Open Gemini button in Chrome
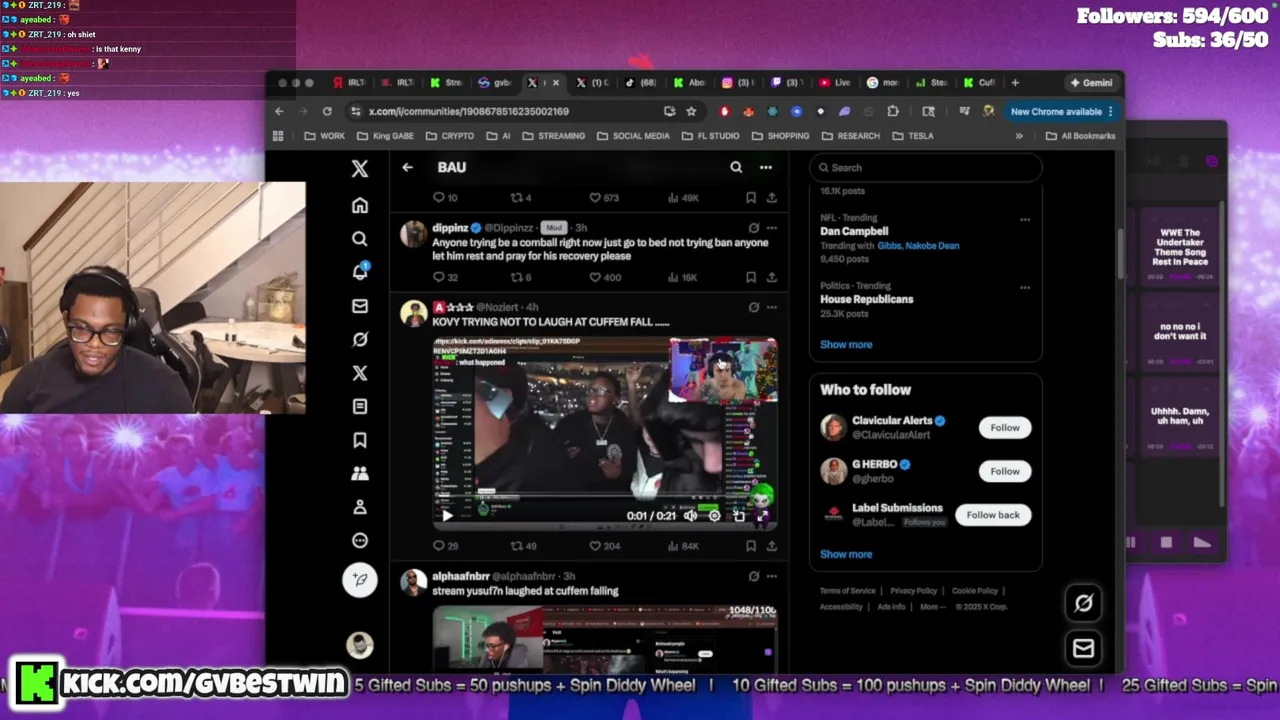 click(x=1090, y=83)
